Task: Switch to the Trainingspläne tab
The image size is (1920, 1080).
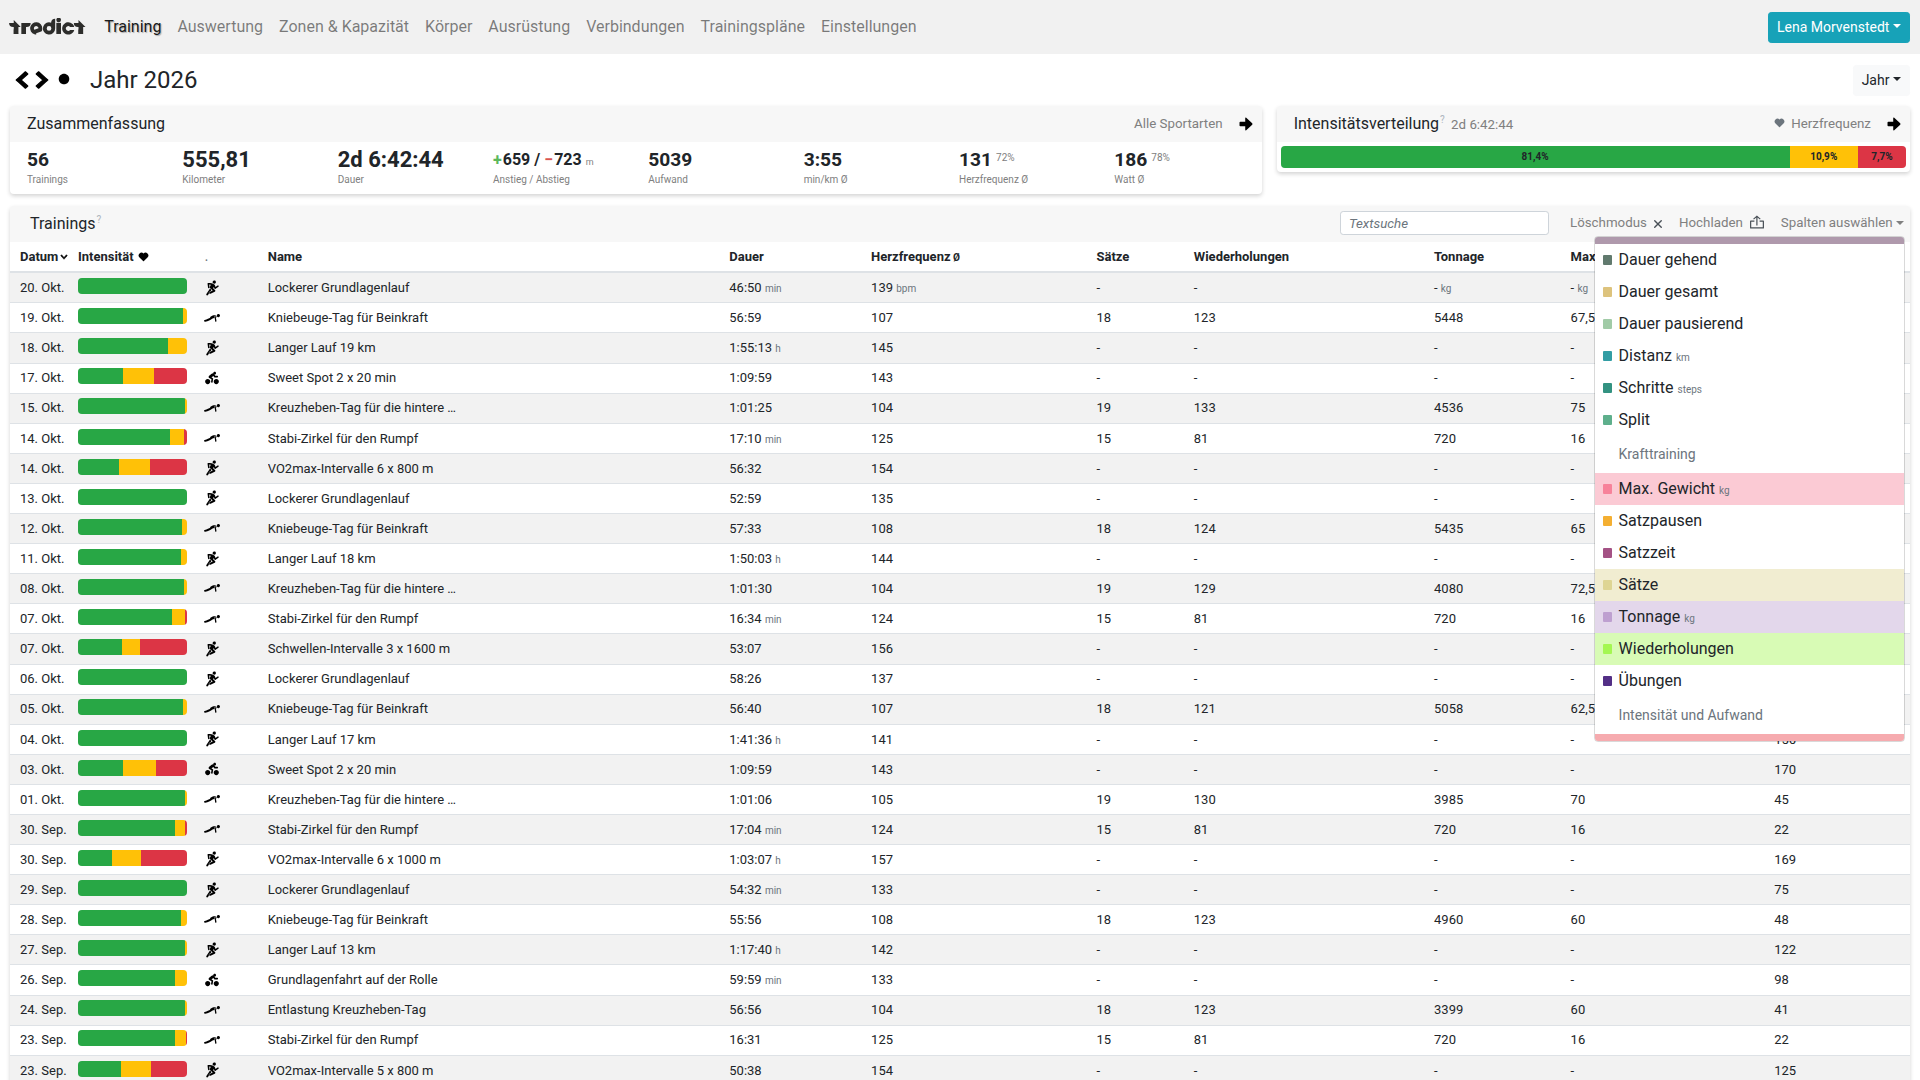Action: (752, 27)
